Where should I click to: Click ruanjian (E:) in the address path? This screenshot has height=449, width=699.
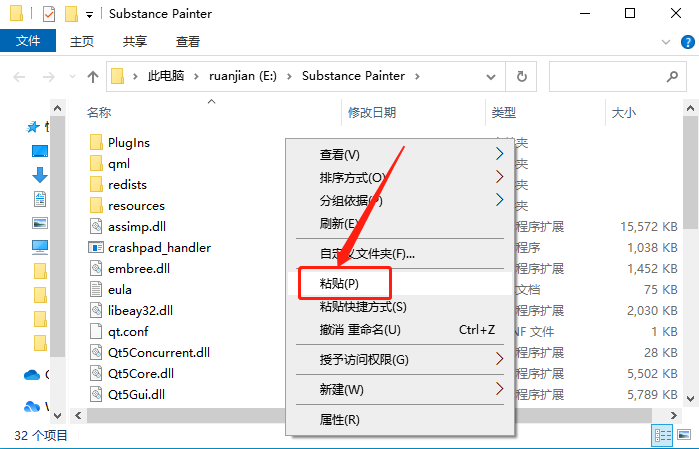point(243,76)
